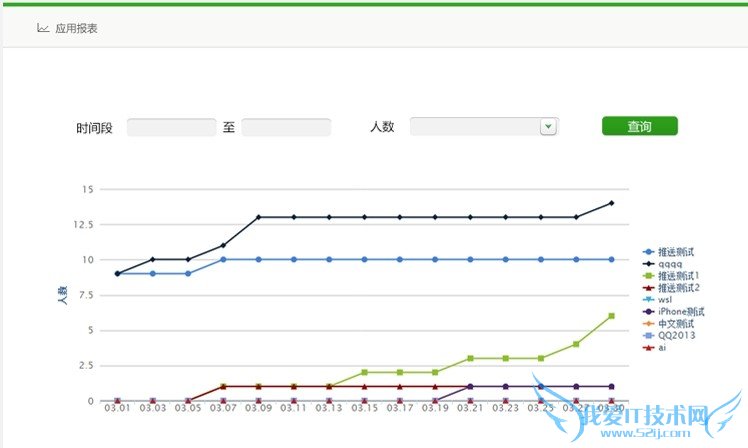Hide qqqq series via its legend text
The width and height of the screenshot is (748, 448).
click(669, 263)
